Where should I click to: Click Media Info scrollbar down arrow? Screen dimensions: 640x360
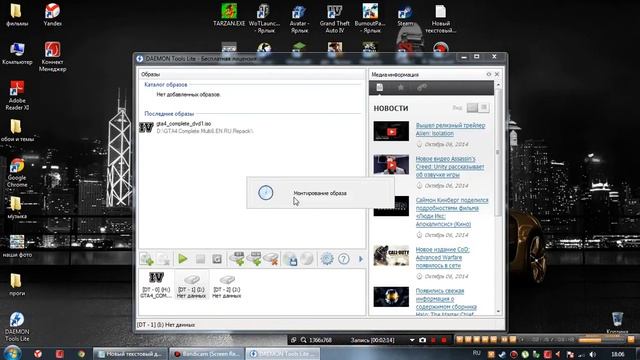tap(498, 311)
